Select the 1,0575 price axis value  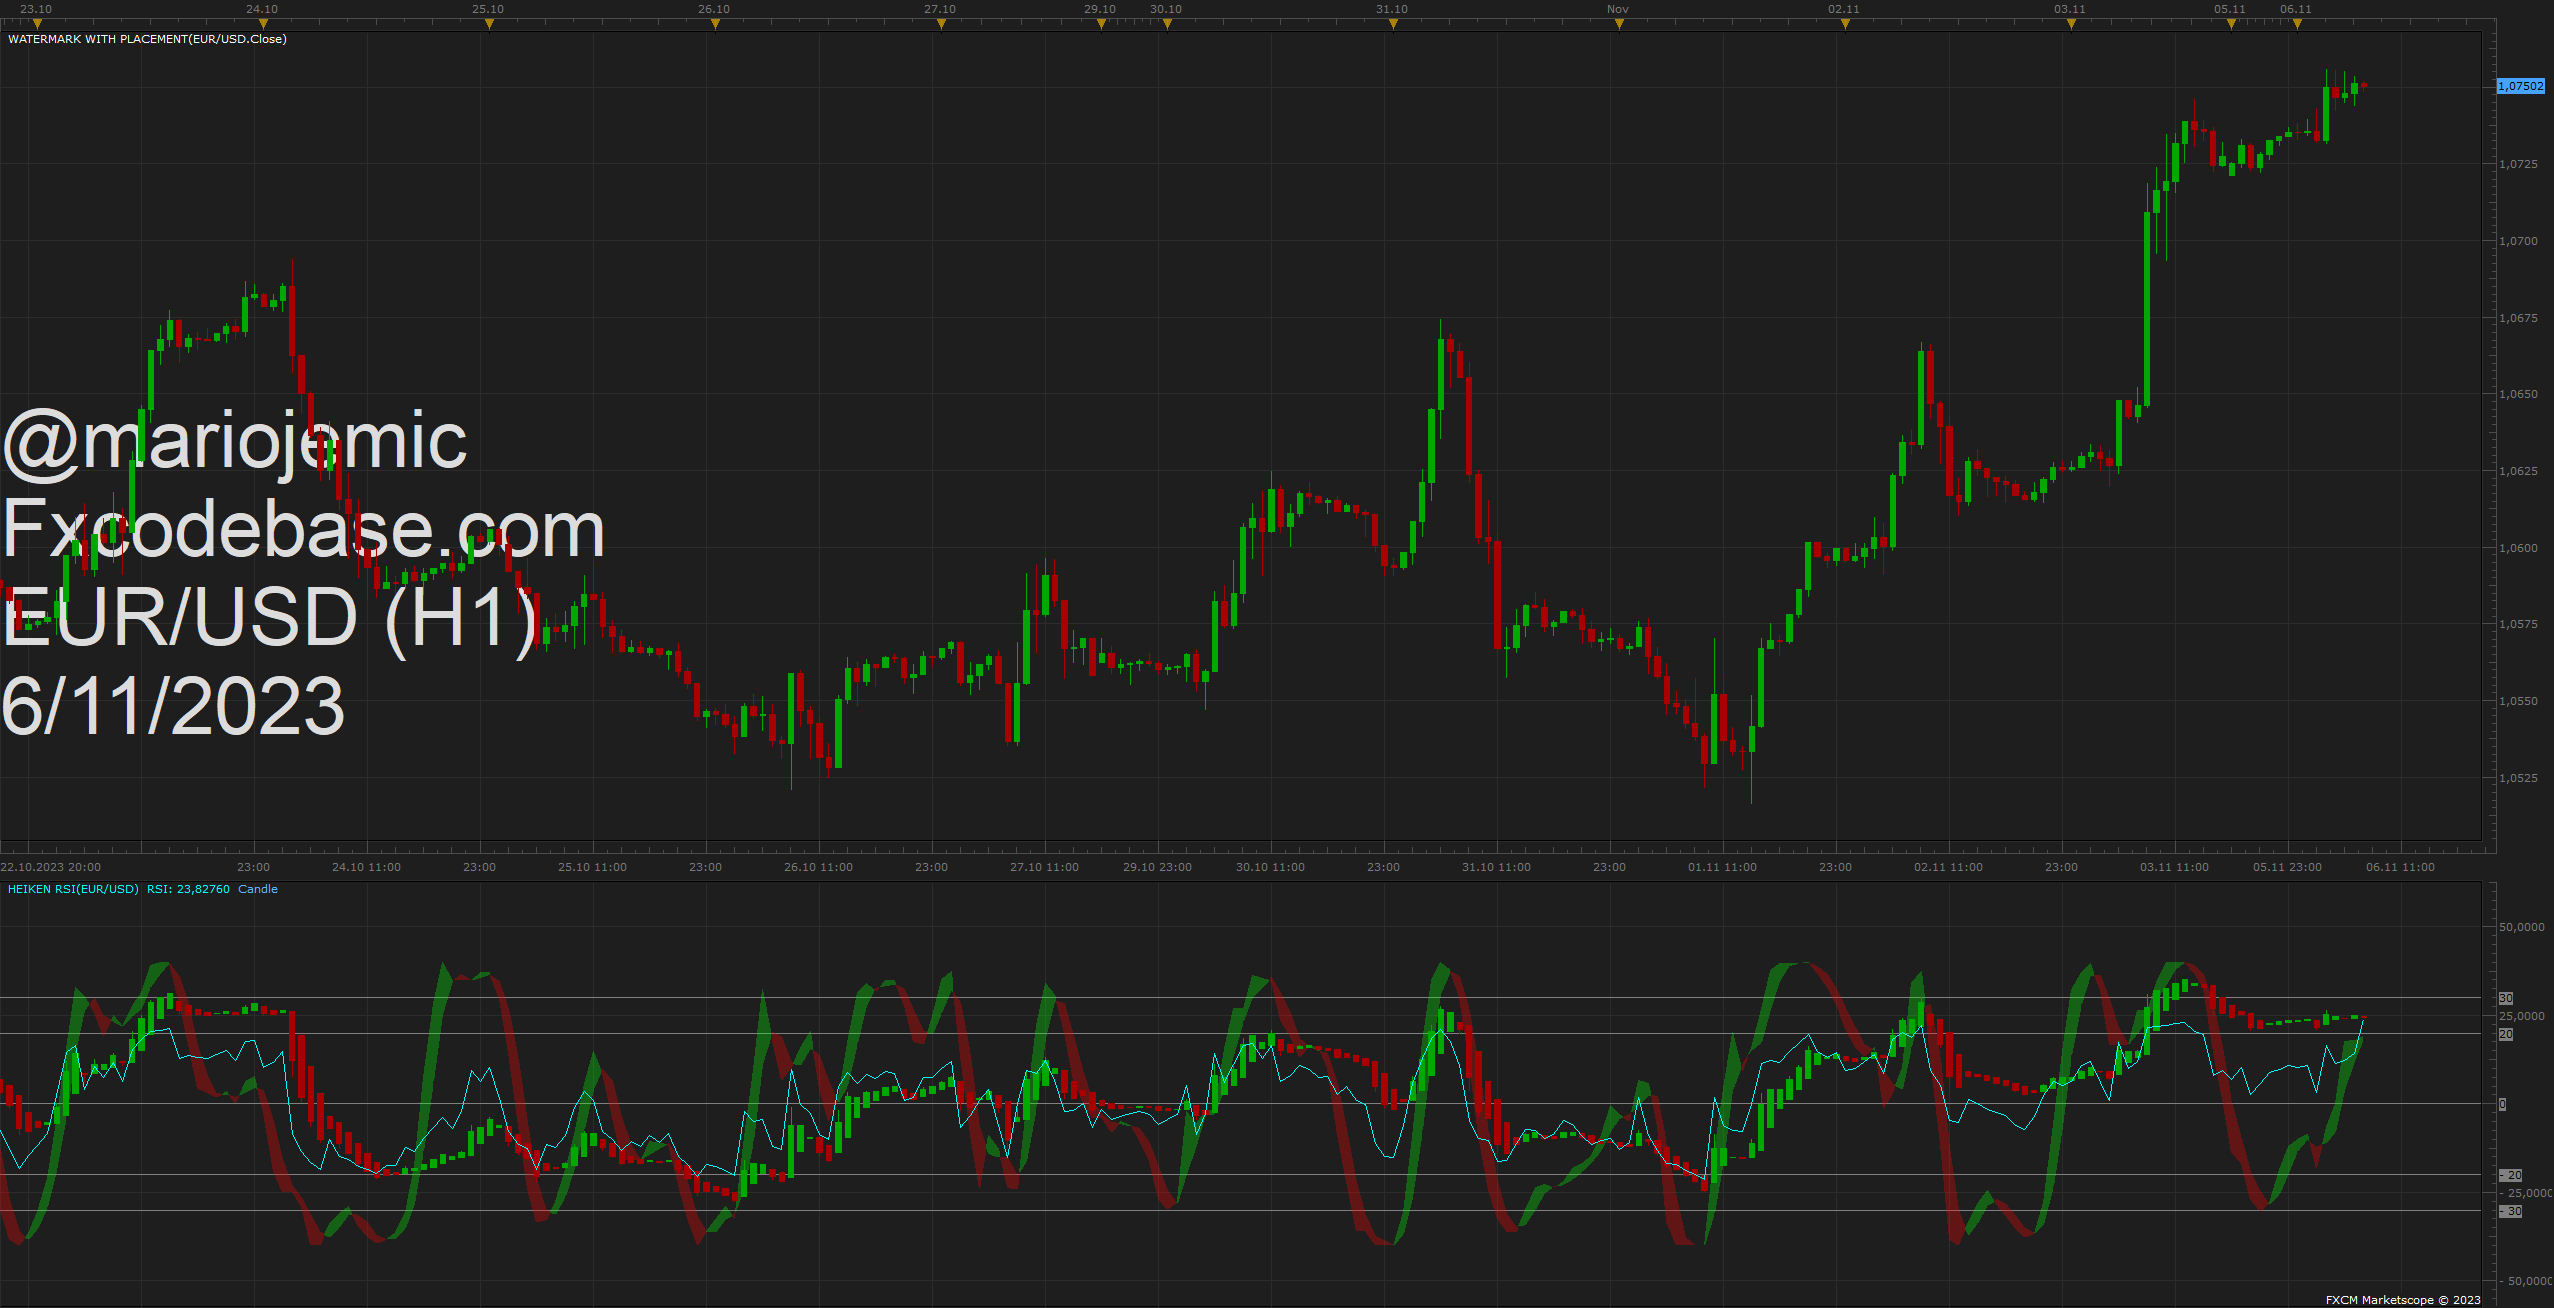point(2518,624)
